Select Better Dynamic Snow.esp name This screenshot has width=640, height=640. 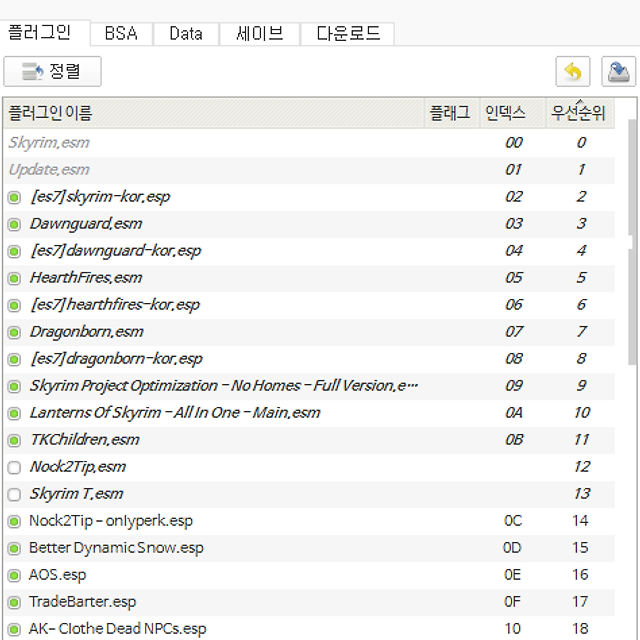click(x=116, y=548)
